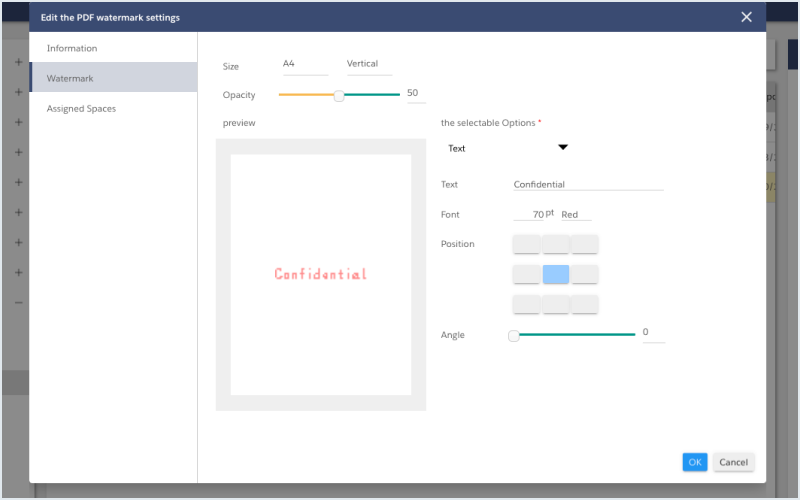Expand the selectable Options Text dropdown
The image size is (800, 500).
[507, 148]
